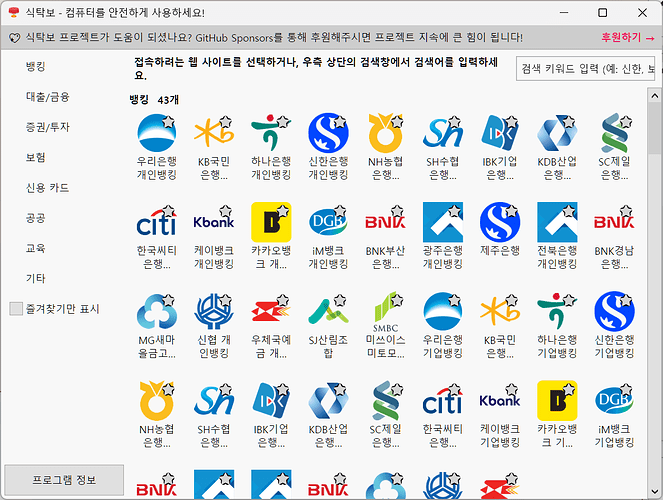Screen dimensions: 663x500
Task: Launch SJ산림조합 icon
Action: (328, 311)
